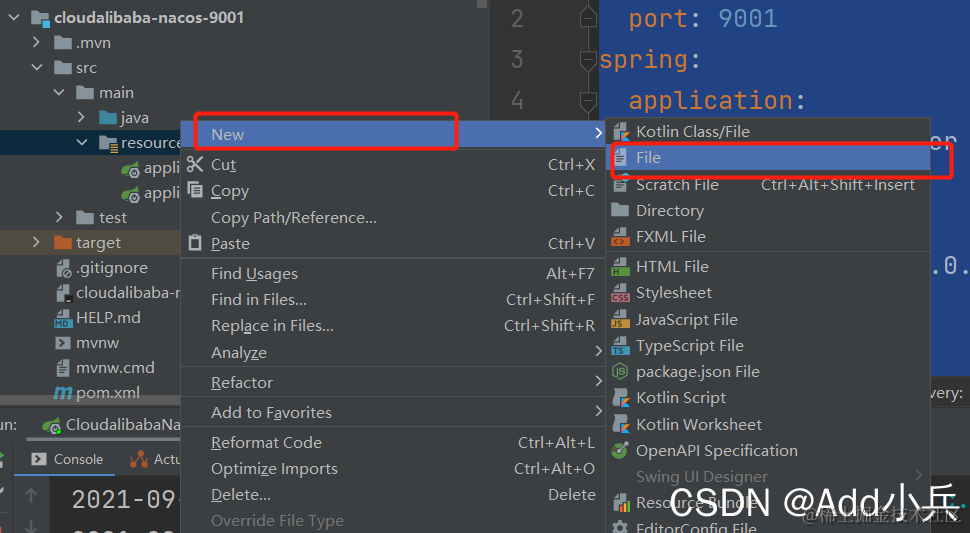Click the JavaScript File icon
The width and height of the screenshot is (970, 533).
[x=620, y=320]
